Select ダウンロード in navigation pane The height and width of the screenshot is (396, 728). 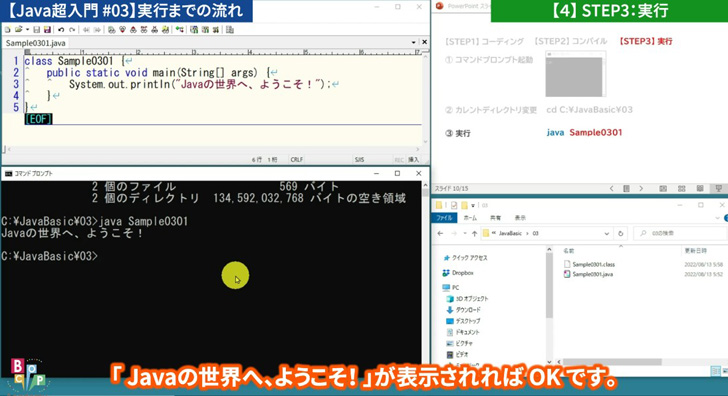click(x=463, y=310)
